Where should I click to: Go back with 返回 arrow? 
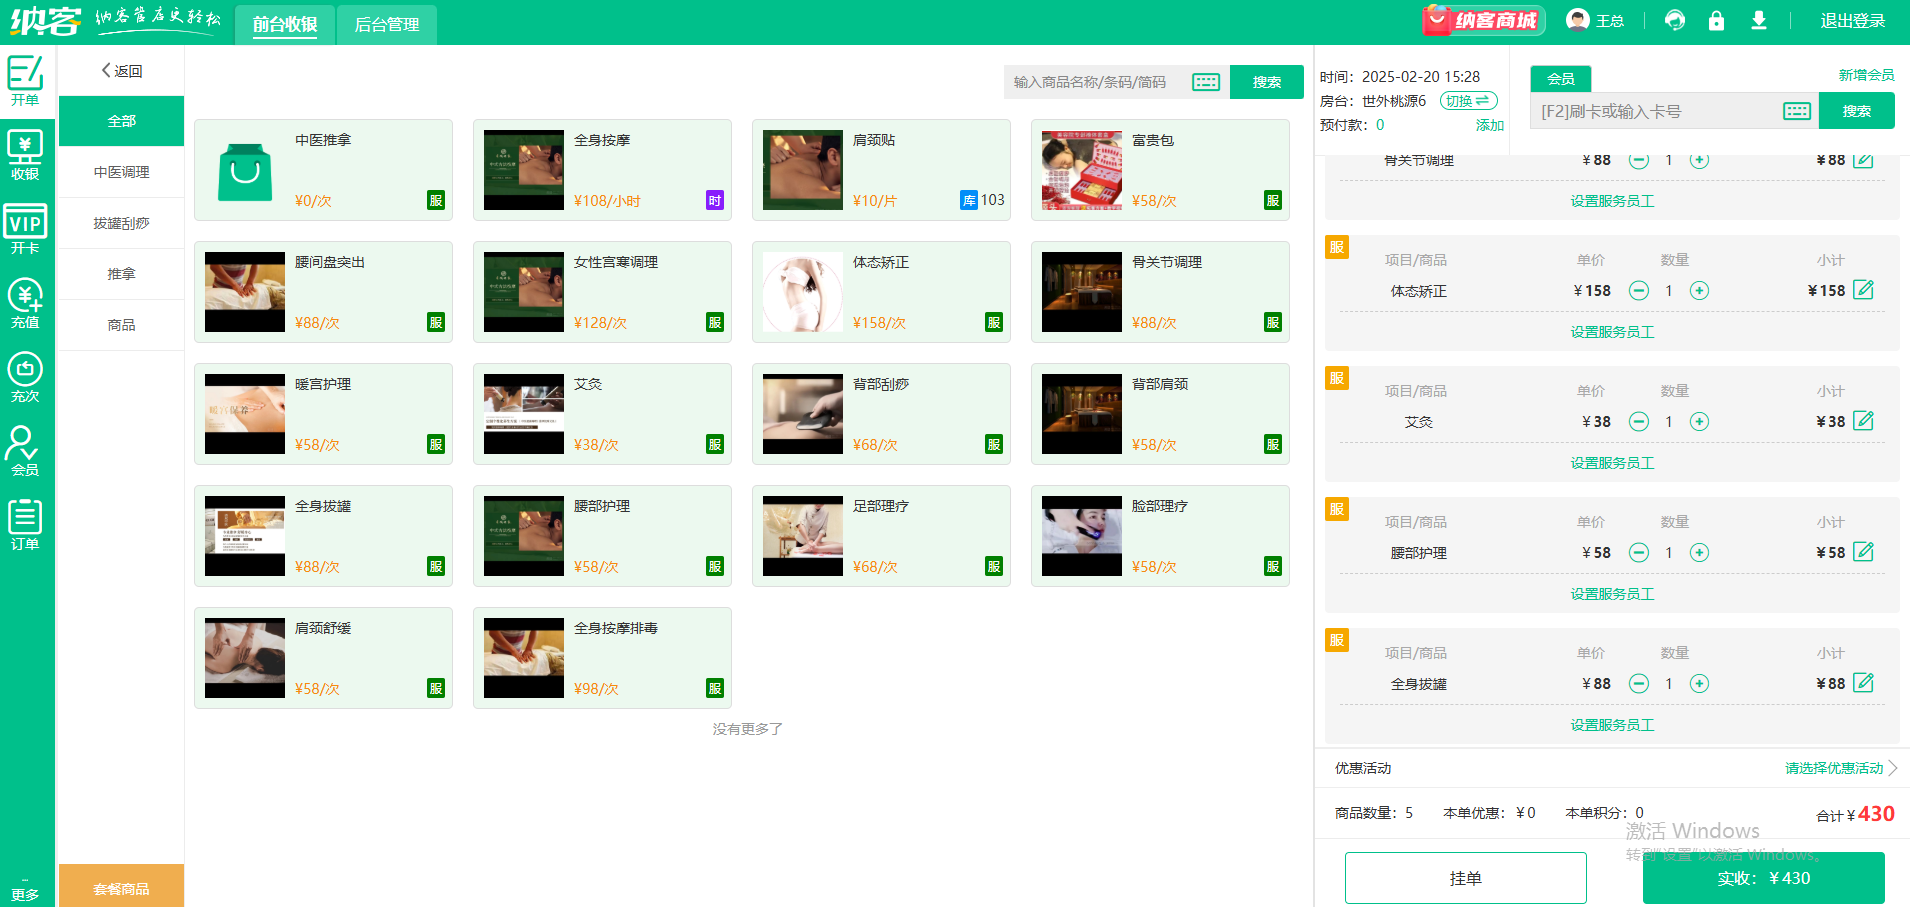pyautogui.click(x=122, y=71)
